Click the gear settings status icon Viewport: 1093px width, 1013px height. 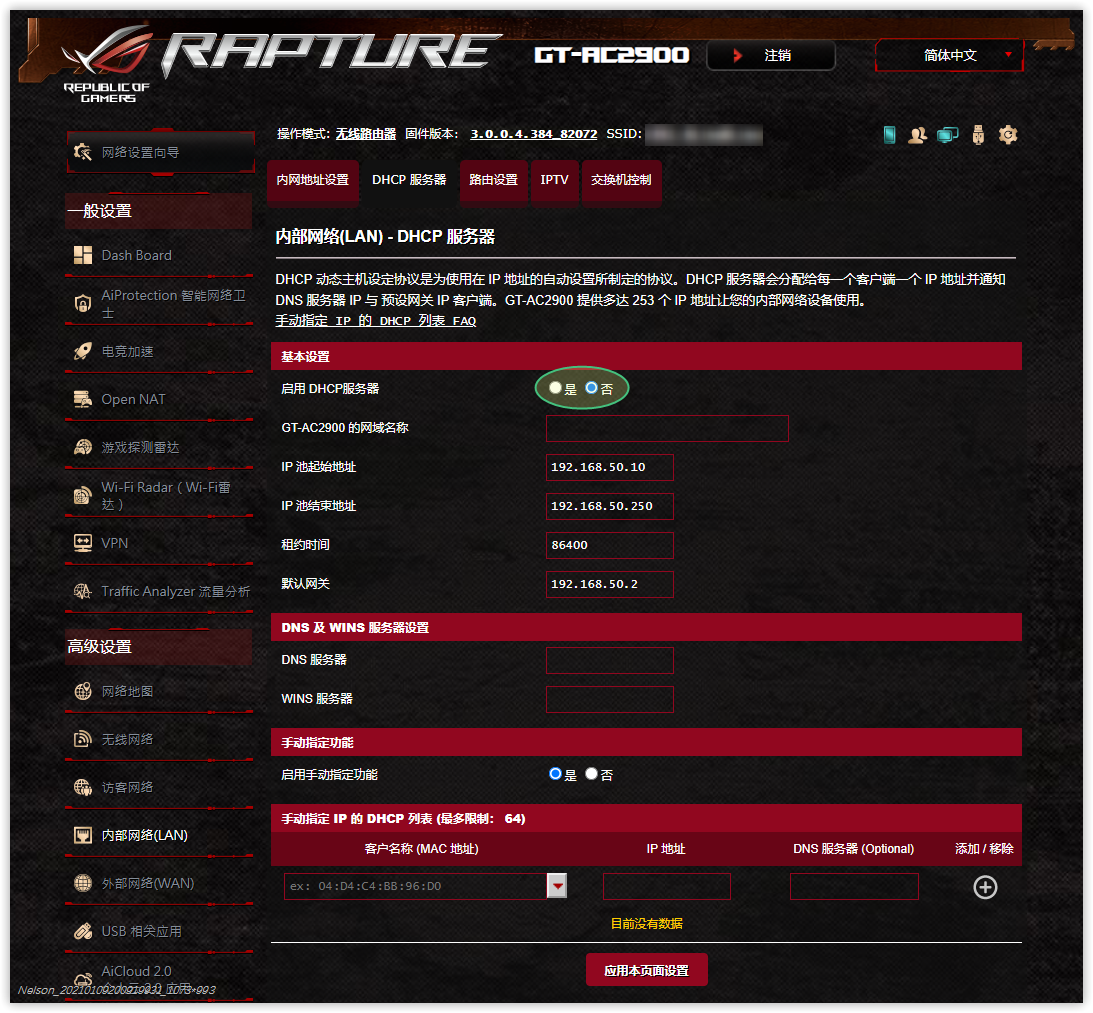(1008, 135)
